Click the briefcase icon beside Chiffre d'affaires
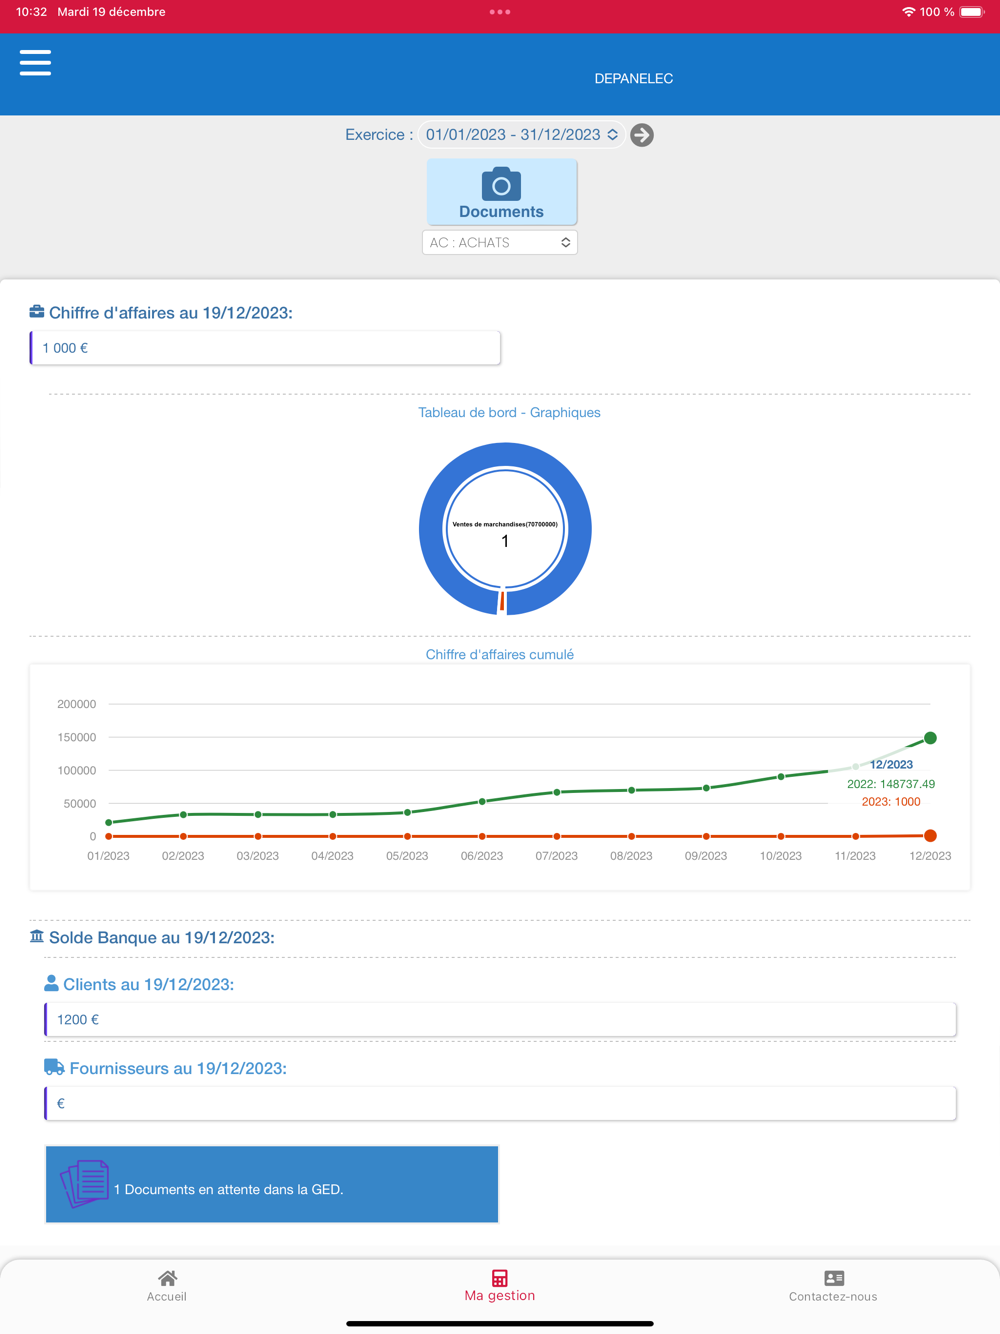Viewport: 1000px width, 1334px height. 37,312
